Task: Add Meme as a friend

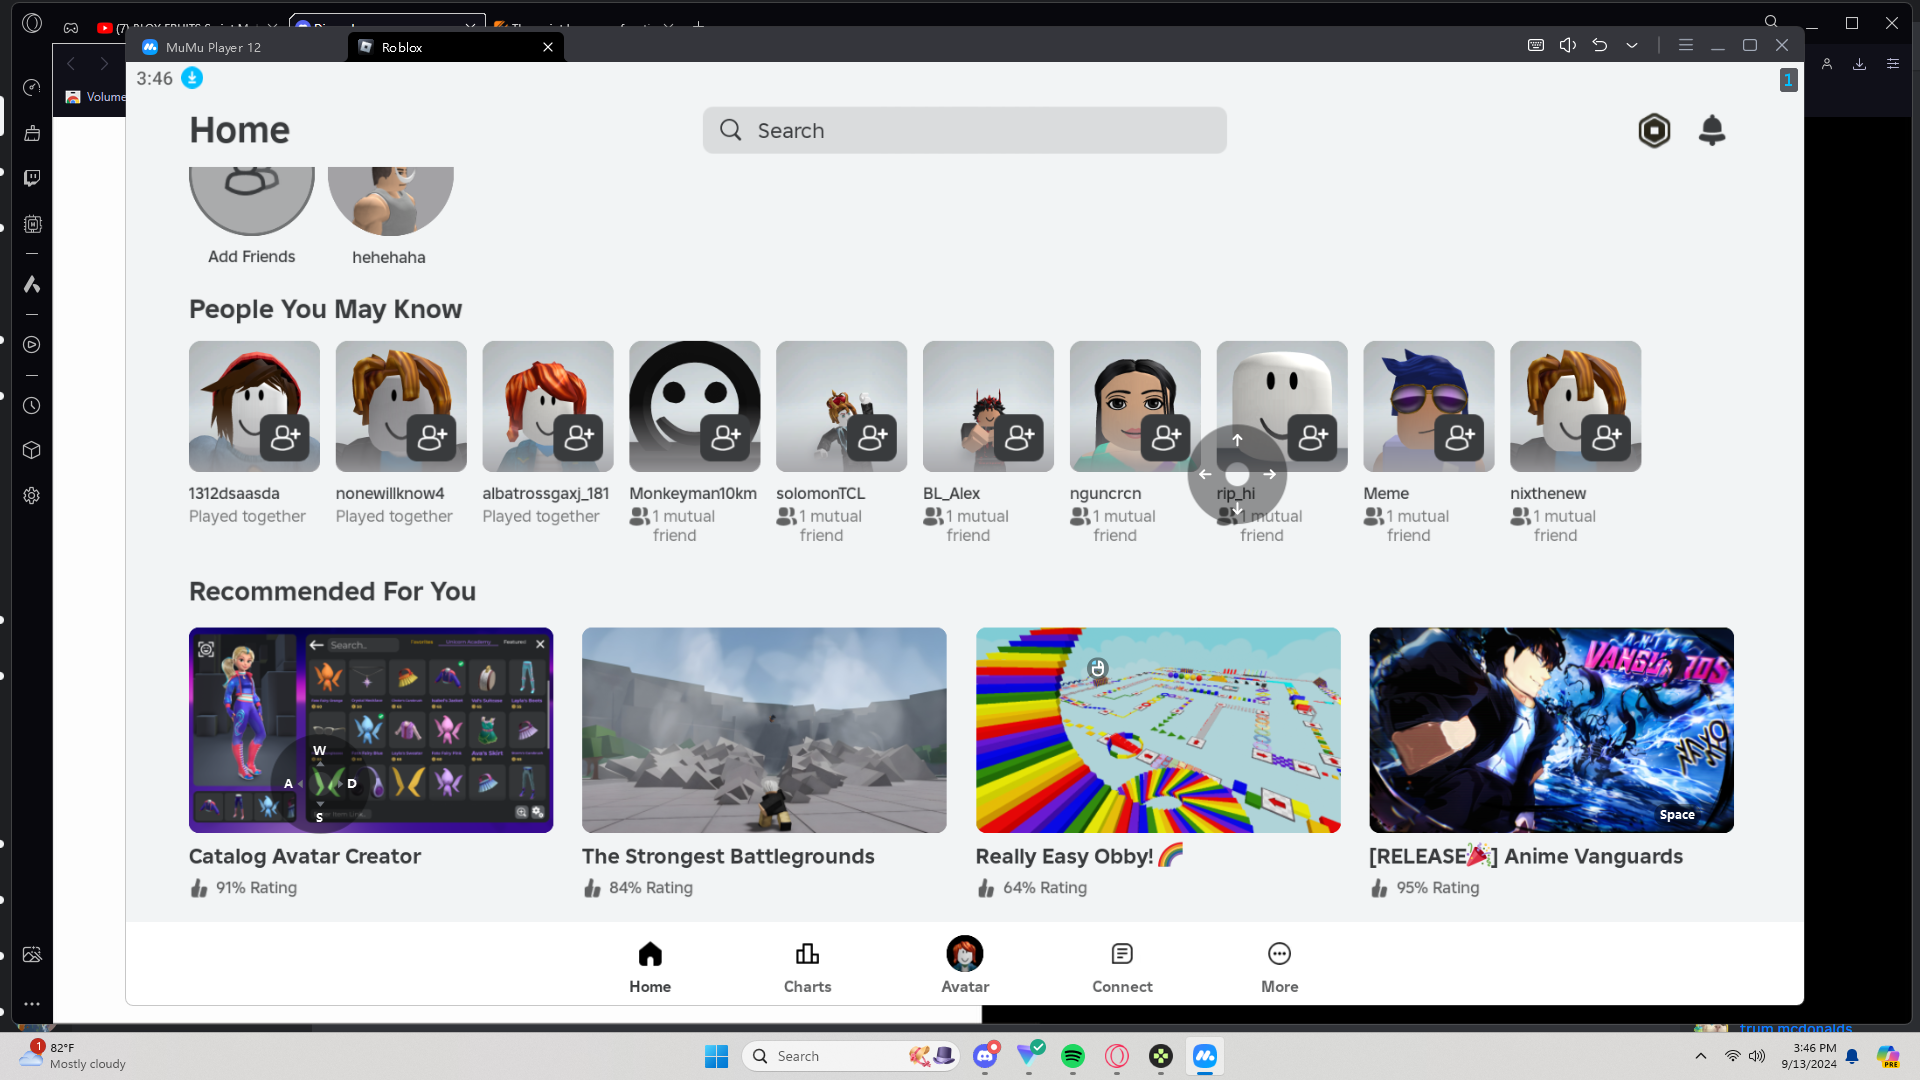Action: 1460,437
